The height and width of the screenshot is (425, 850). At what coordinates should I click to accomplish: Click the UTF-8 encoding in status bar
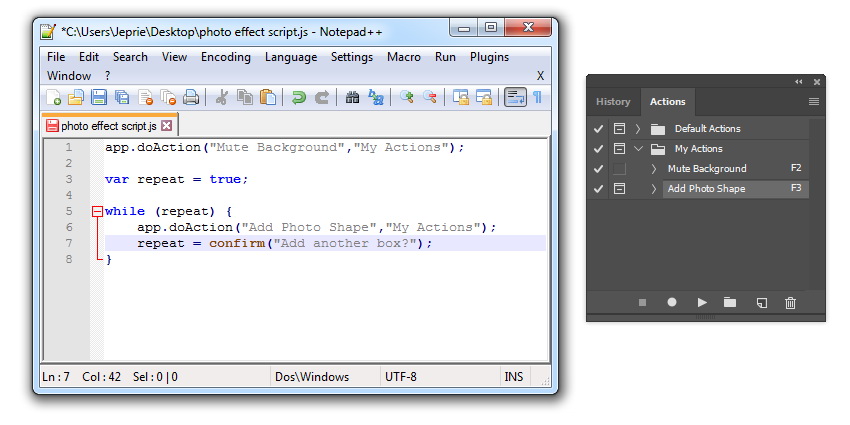[x=401, y=376]
